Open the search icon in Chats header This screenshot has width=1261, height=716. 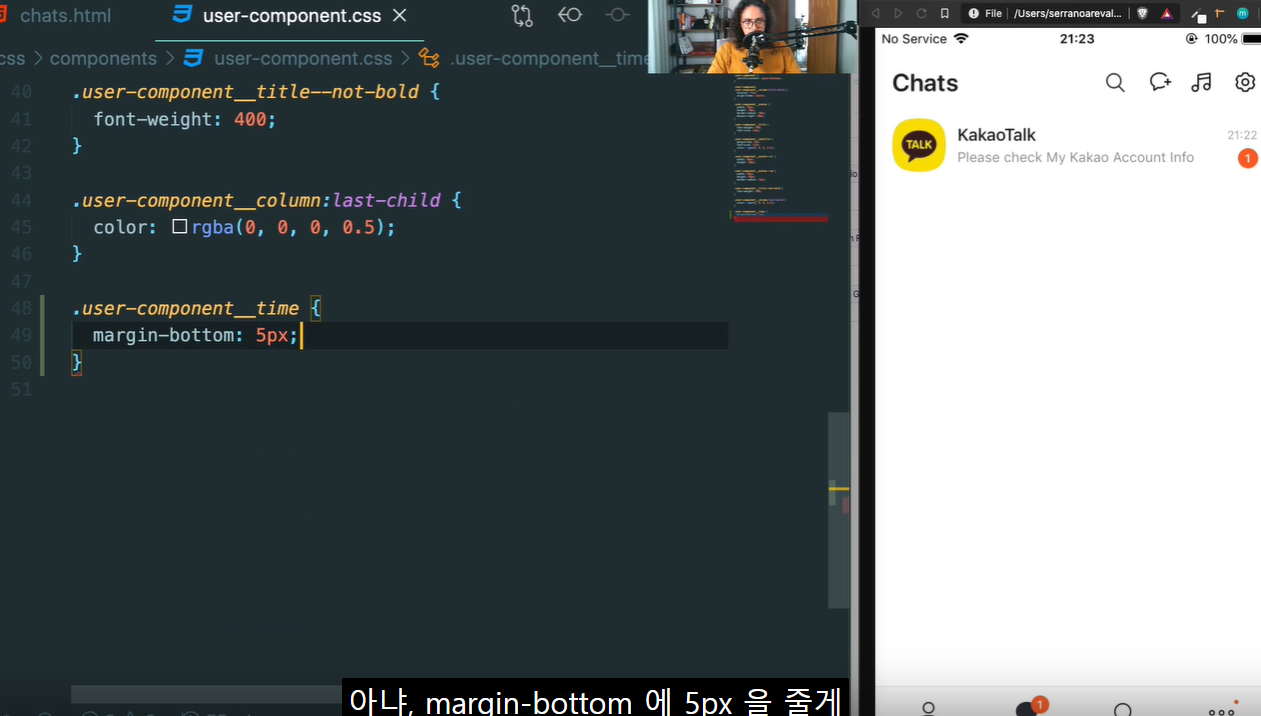1115,83
